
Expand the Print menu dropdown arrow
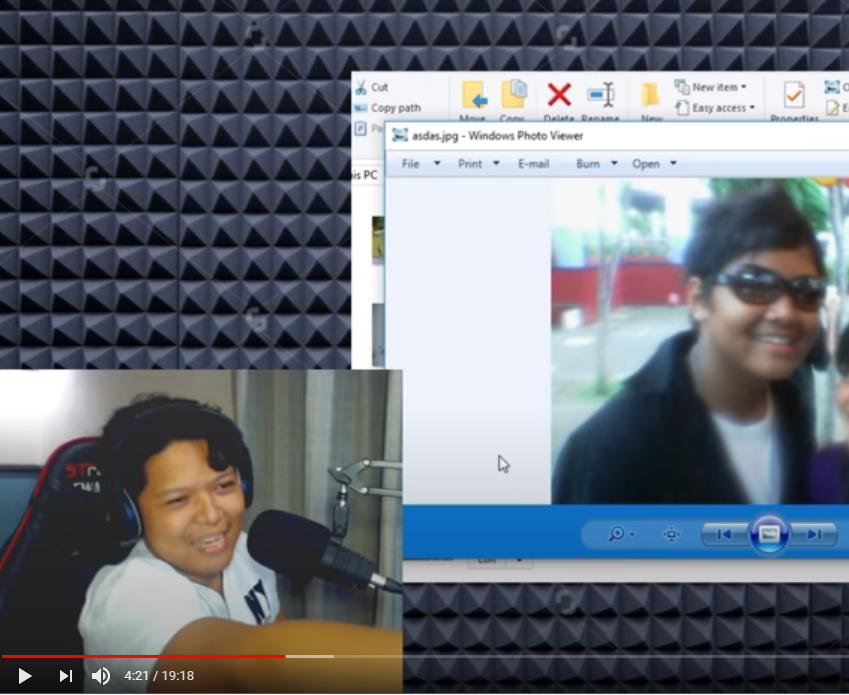point(496,163)
